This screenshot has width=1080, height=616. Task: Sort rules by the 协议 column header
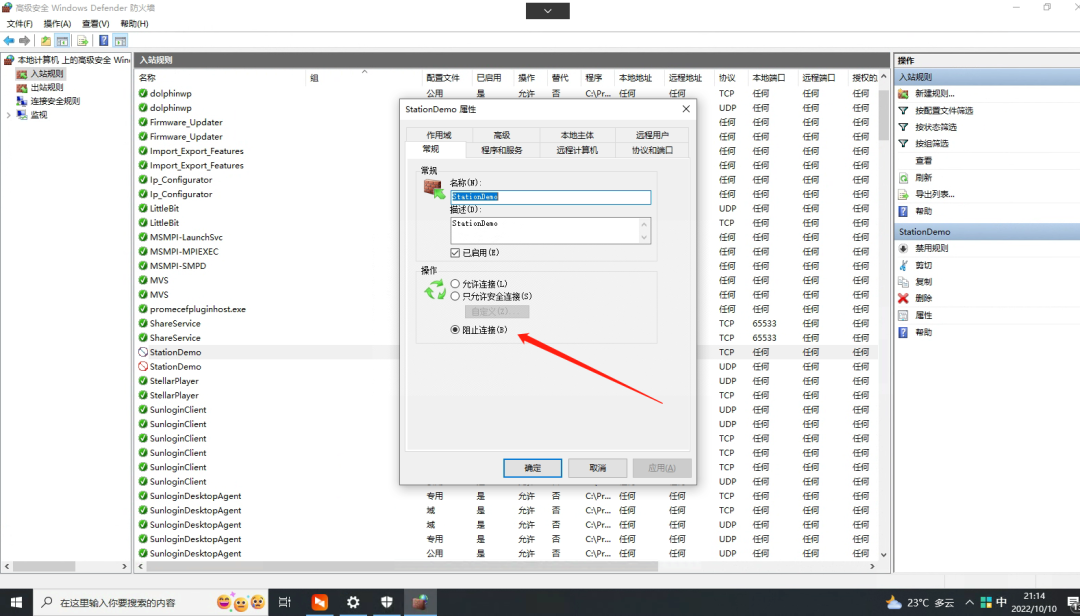click(727, 78)
